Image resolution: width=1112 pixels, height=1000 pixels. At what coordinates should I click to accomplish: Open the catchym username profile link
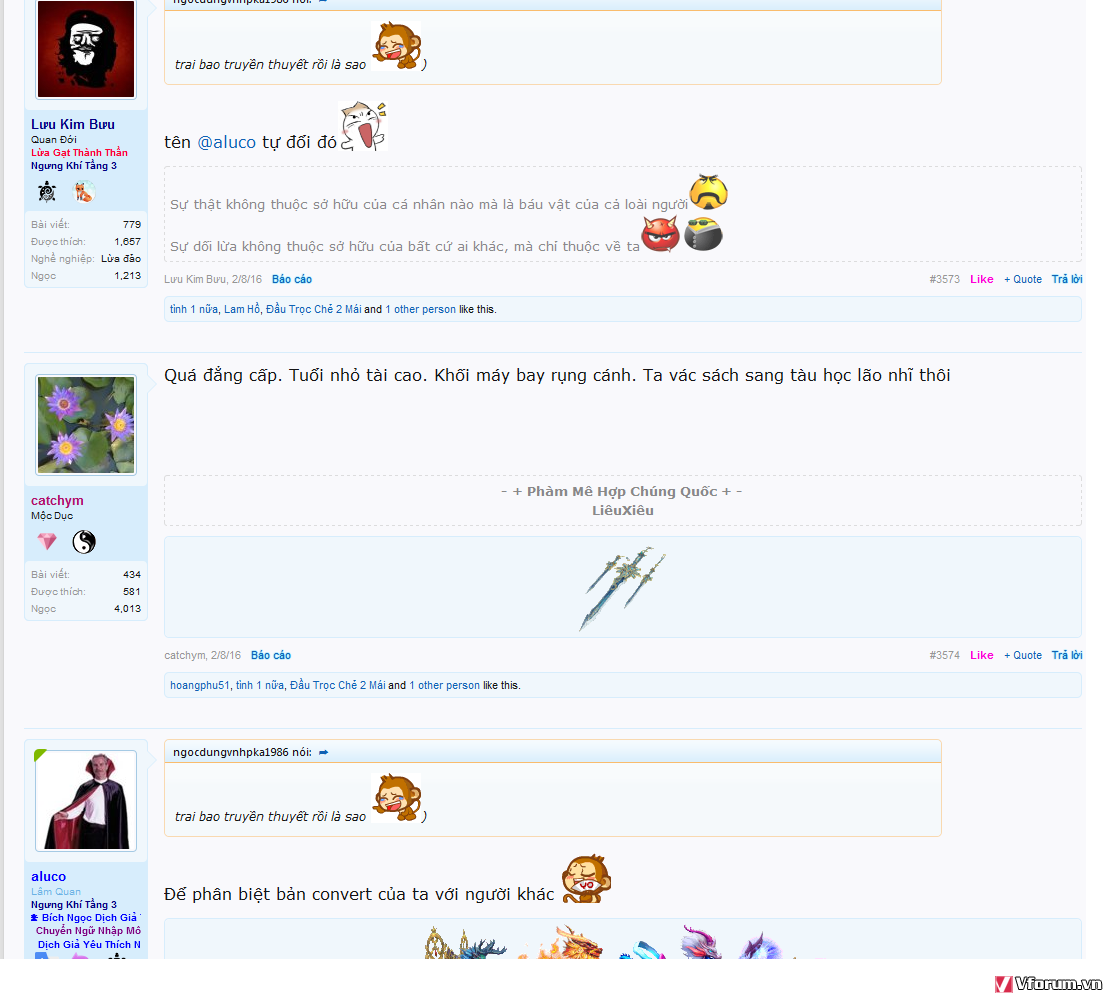coord(57,500)
